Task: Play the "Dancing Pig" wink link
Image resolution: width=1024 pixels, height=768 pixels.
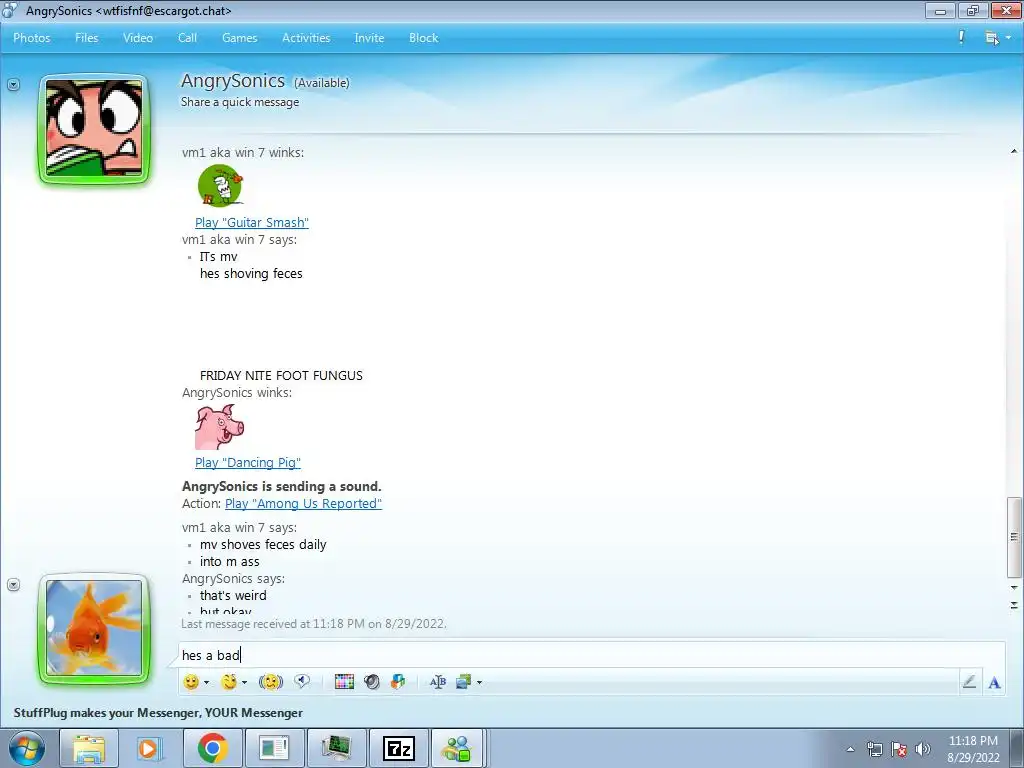Action: point(248,462)
